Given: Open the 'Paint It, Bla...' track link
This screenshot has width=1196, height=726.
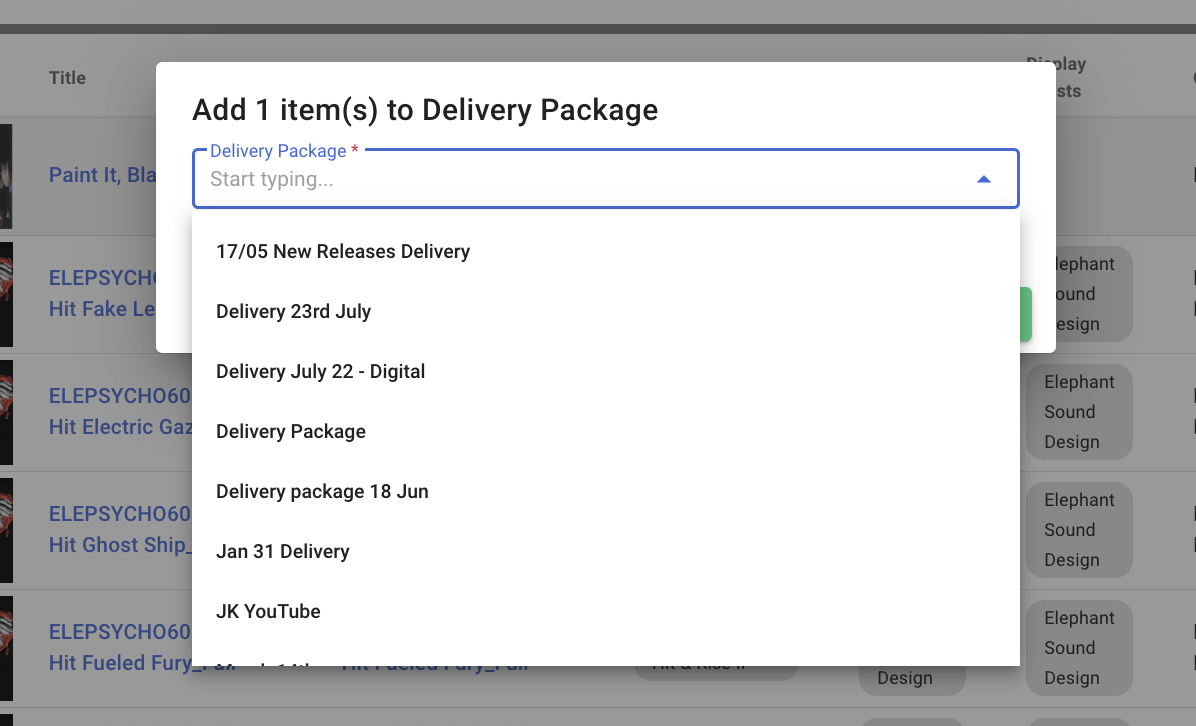Looking at the screenshot, I should coord(102,176).
